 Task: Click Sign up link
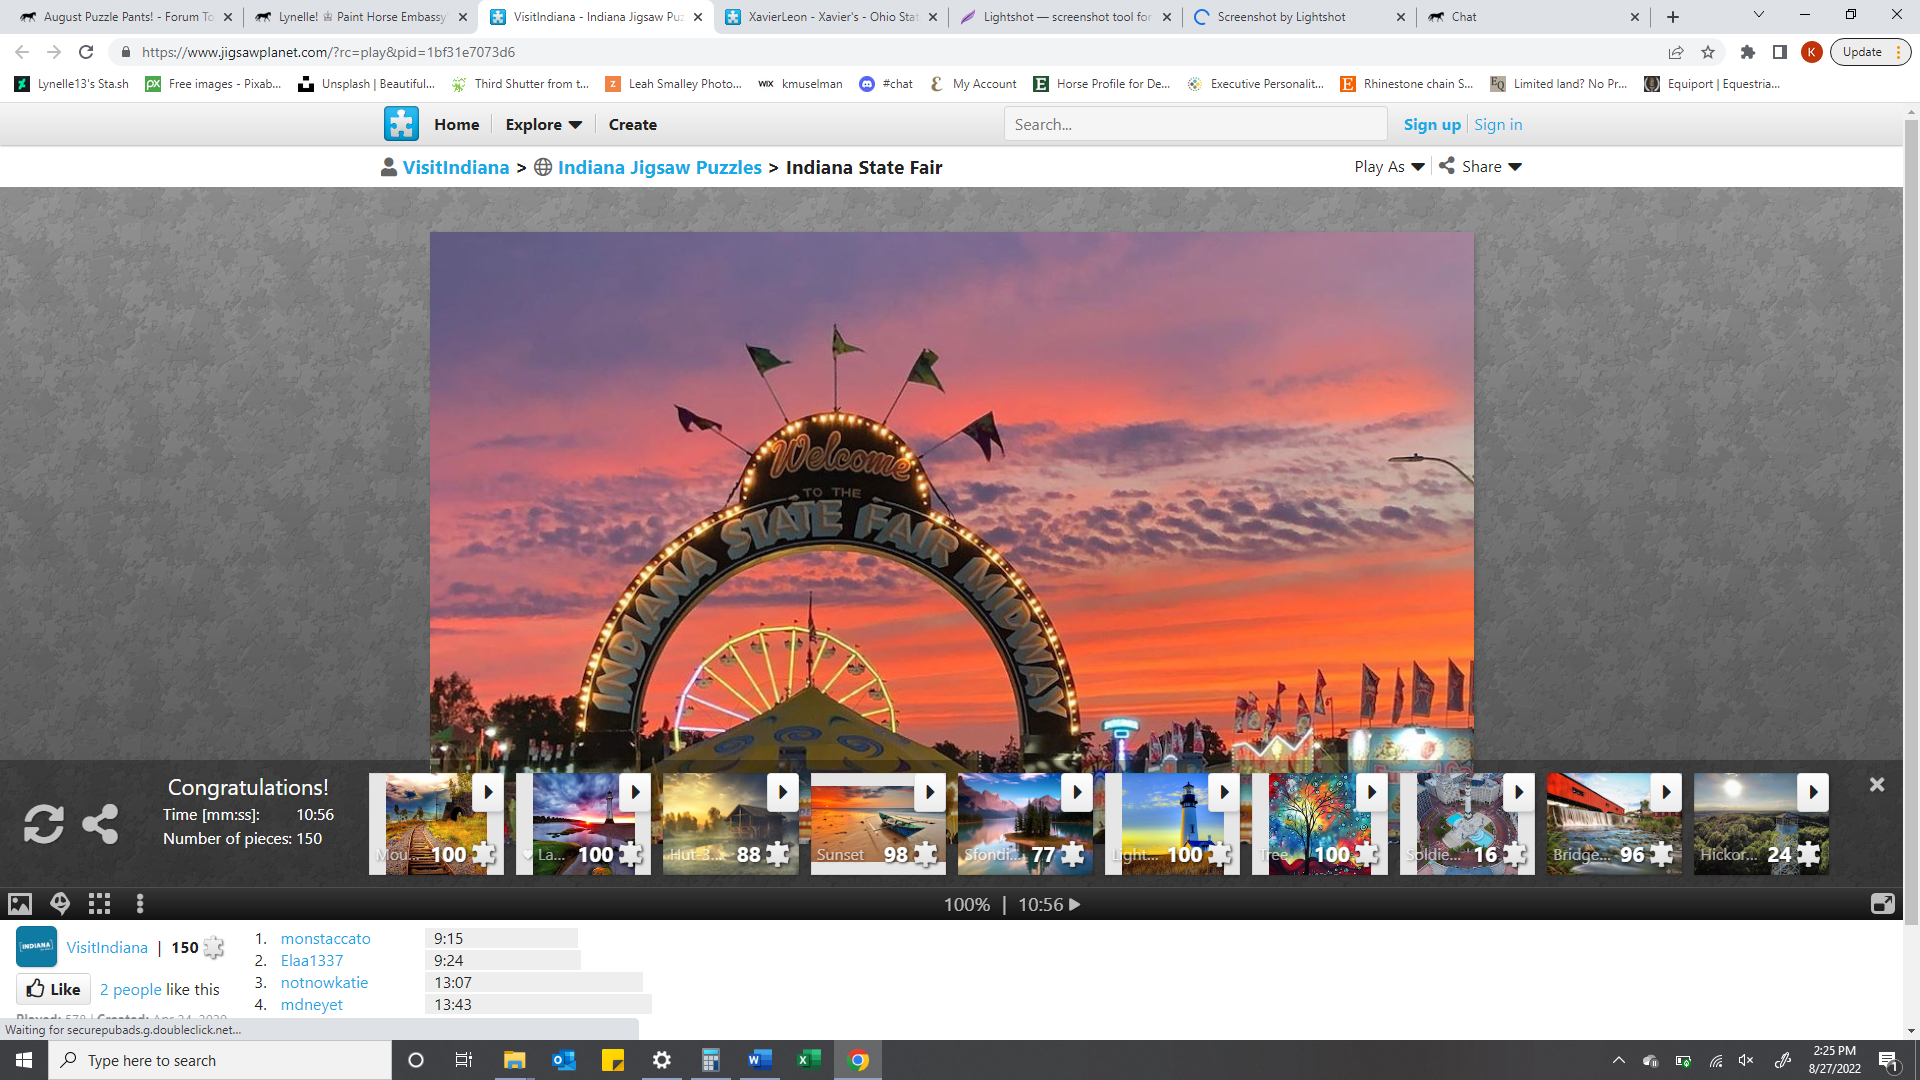pyautogui.click(x=1432, y=124)
